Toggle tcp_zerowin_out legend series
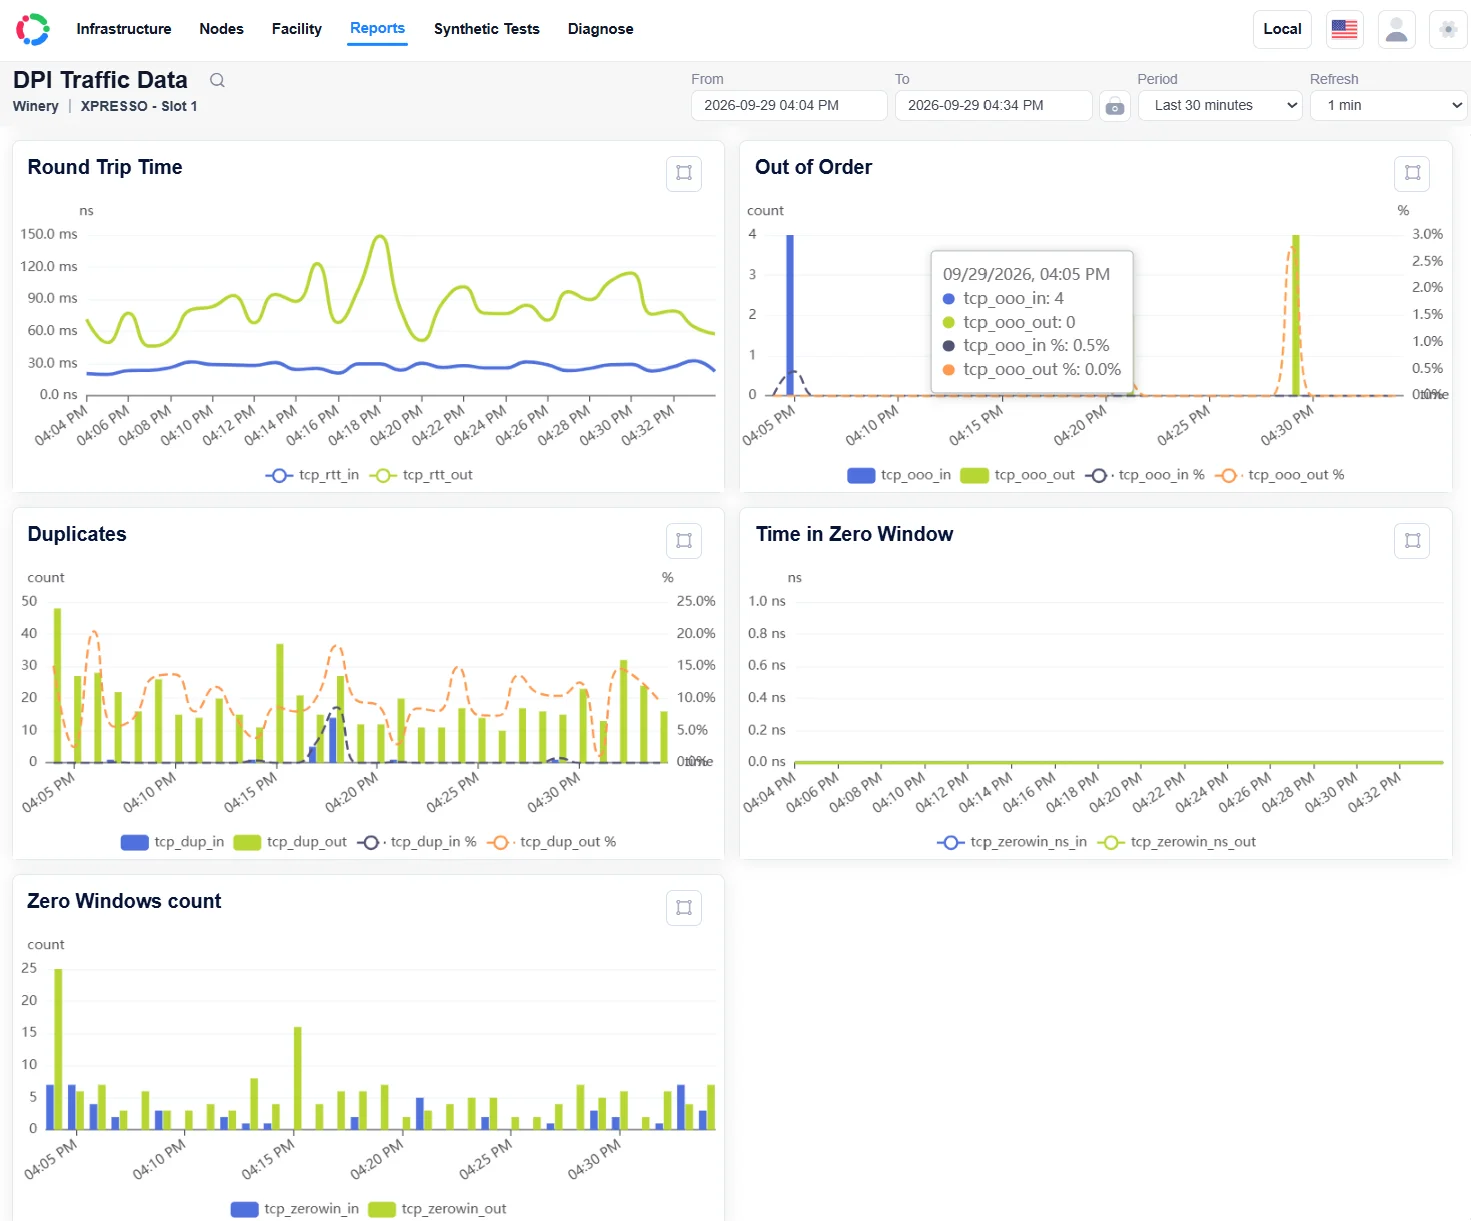Screen dimensions: 1471x1221 [x=437, y=1209]
